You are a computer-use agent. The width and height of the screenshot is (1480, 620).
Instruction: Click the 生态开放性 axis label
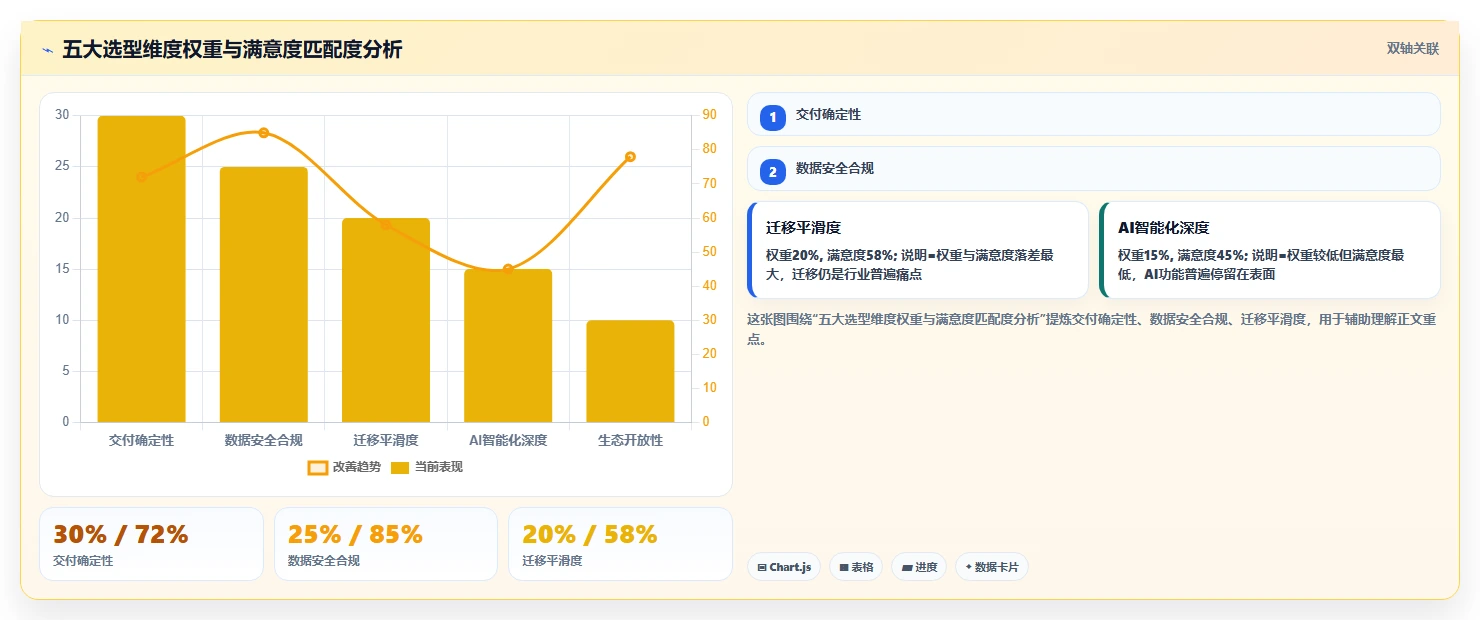(630, 440)
